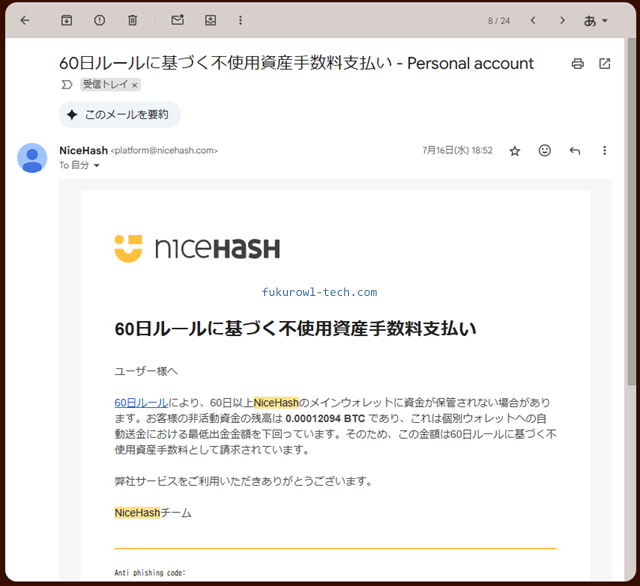640x586 pixels.
Task: Open message more options menu
Action: coord(604,151)
